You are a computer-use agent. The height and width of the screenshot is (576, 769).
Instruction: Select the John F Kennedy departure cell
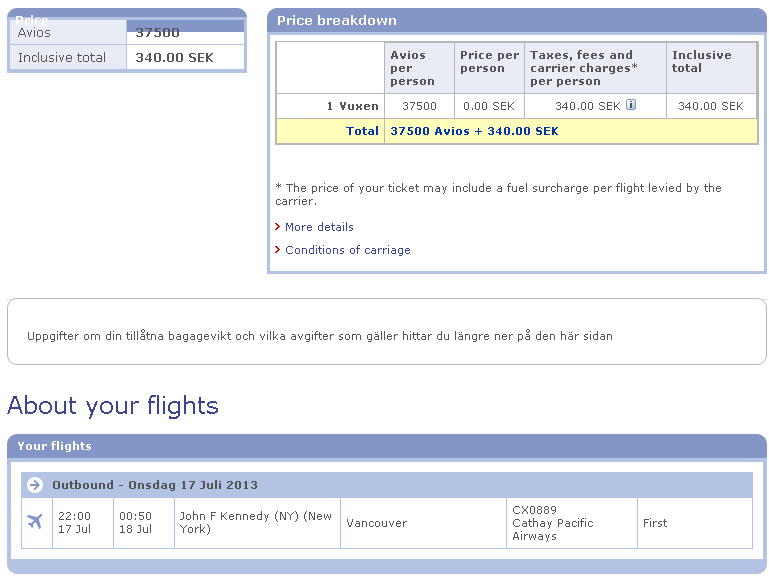[256, 523]
